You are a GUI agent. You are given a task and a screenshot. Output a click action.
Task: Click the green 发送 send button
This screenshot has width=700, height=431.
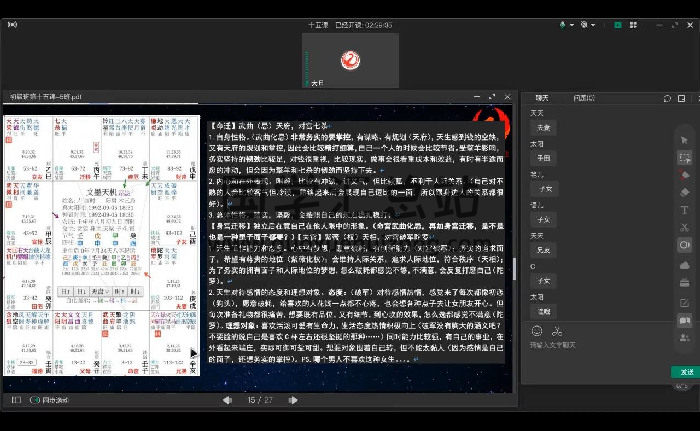click(682, 372)
